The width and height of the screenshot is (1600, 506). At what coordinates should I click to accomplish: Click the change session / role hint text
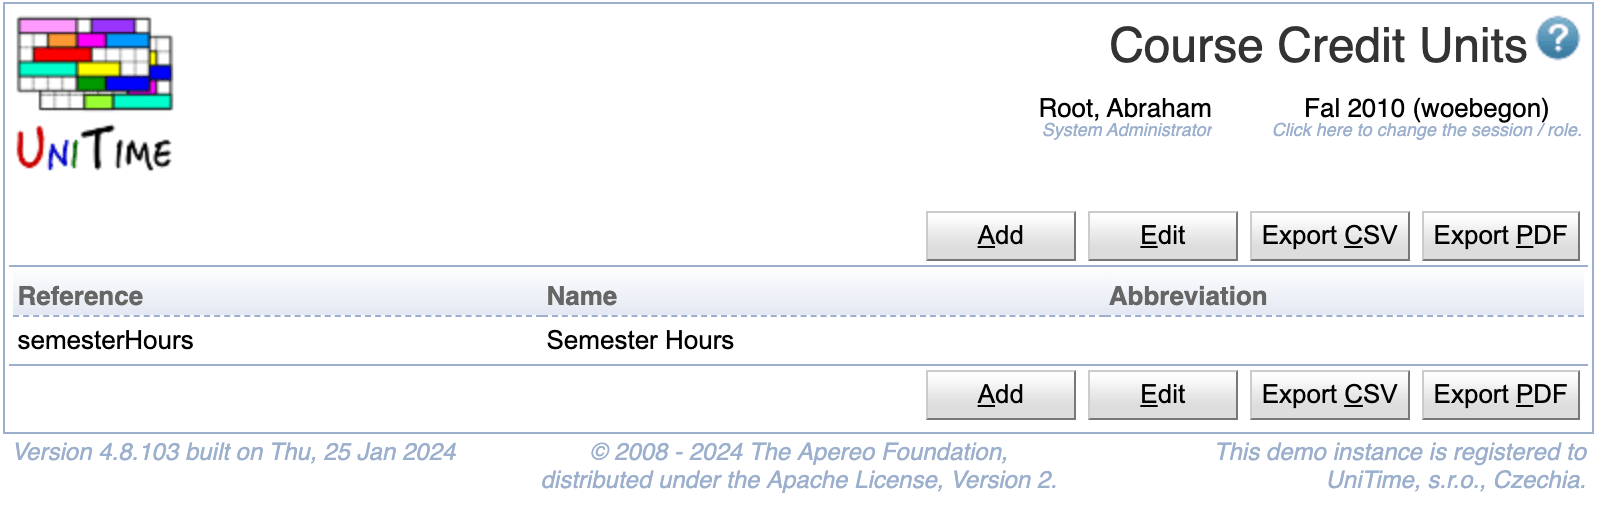click(x=1427, y=130)
